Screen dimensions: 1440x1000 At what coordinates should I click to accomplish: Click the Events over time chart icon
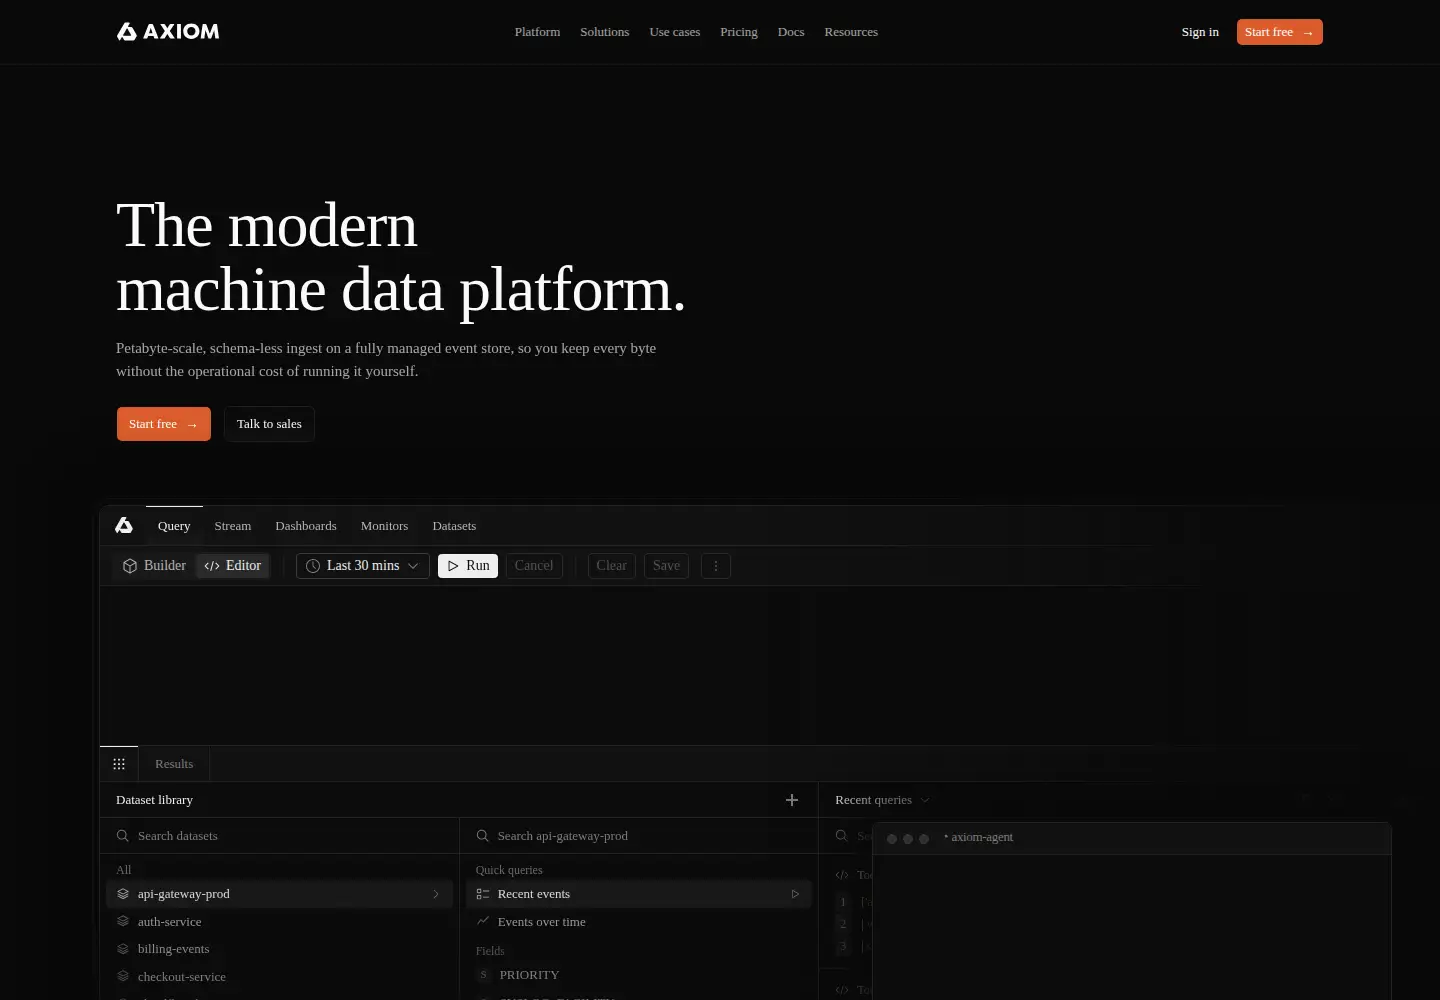point(483,922)
